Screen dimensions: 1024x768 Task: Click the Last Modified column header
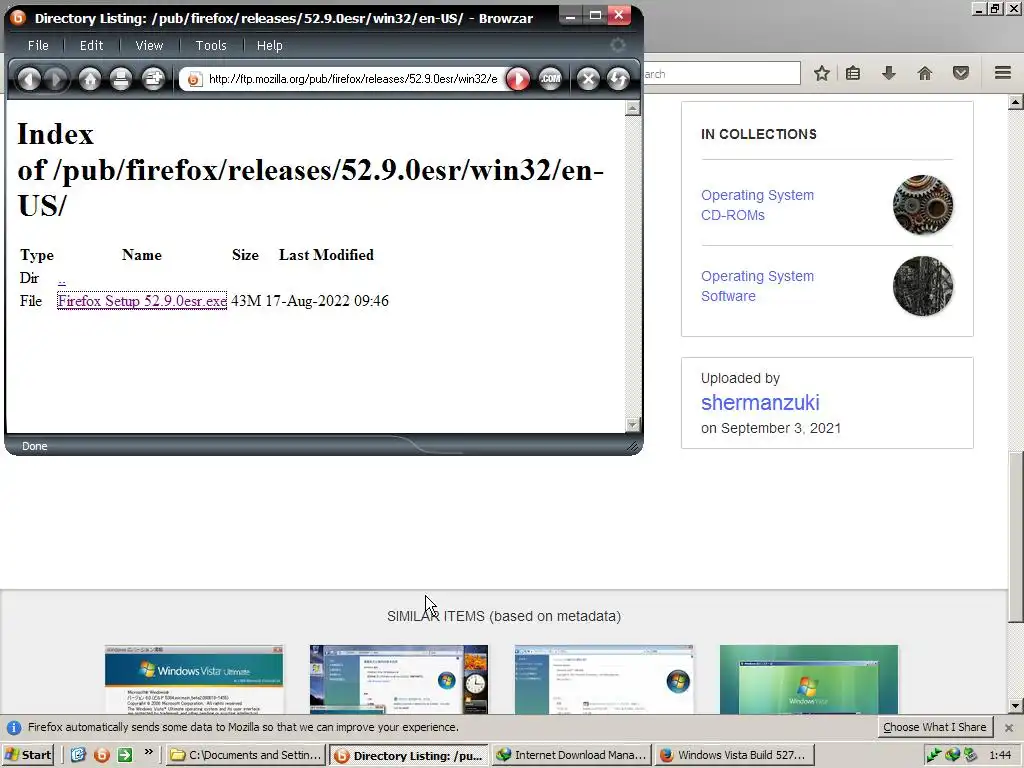pos(326,255)
